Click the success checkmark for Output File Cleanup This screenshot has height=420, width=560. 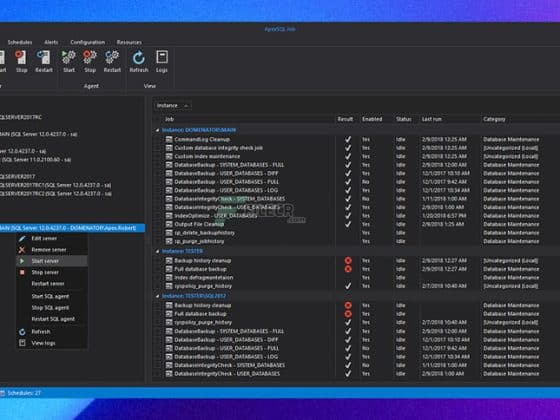348,224
